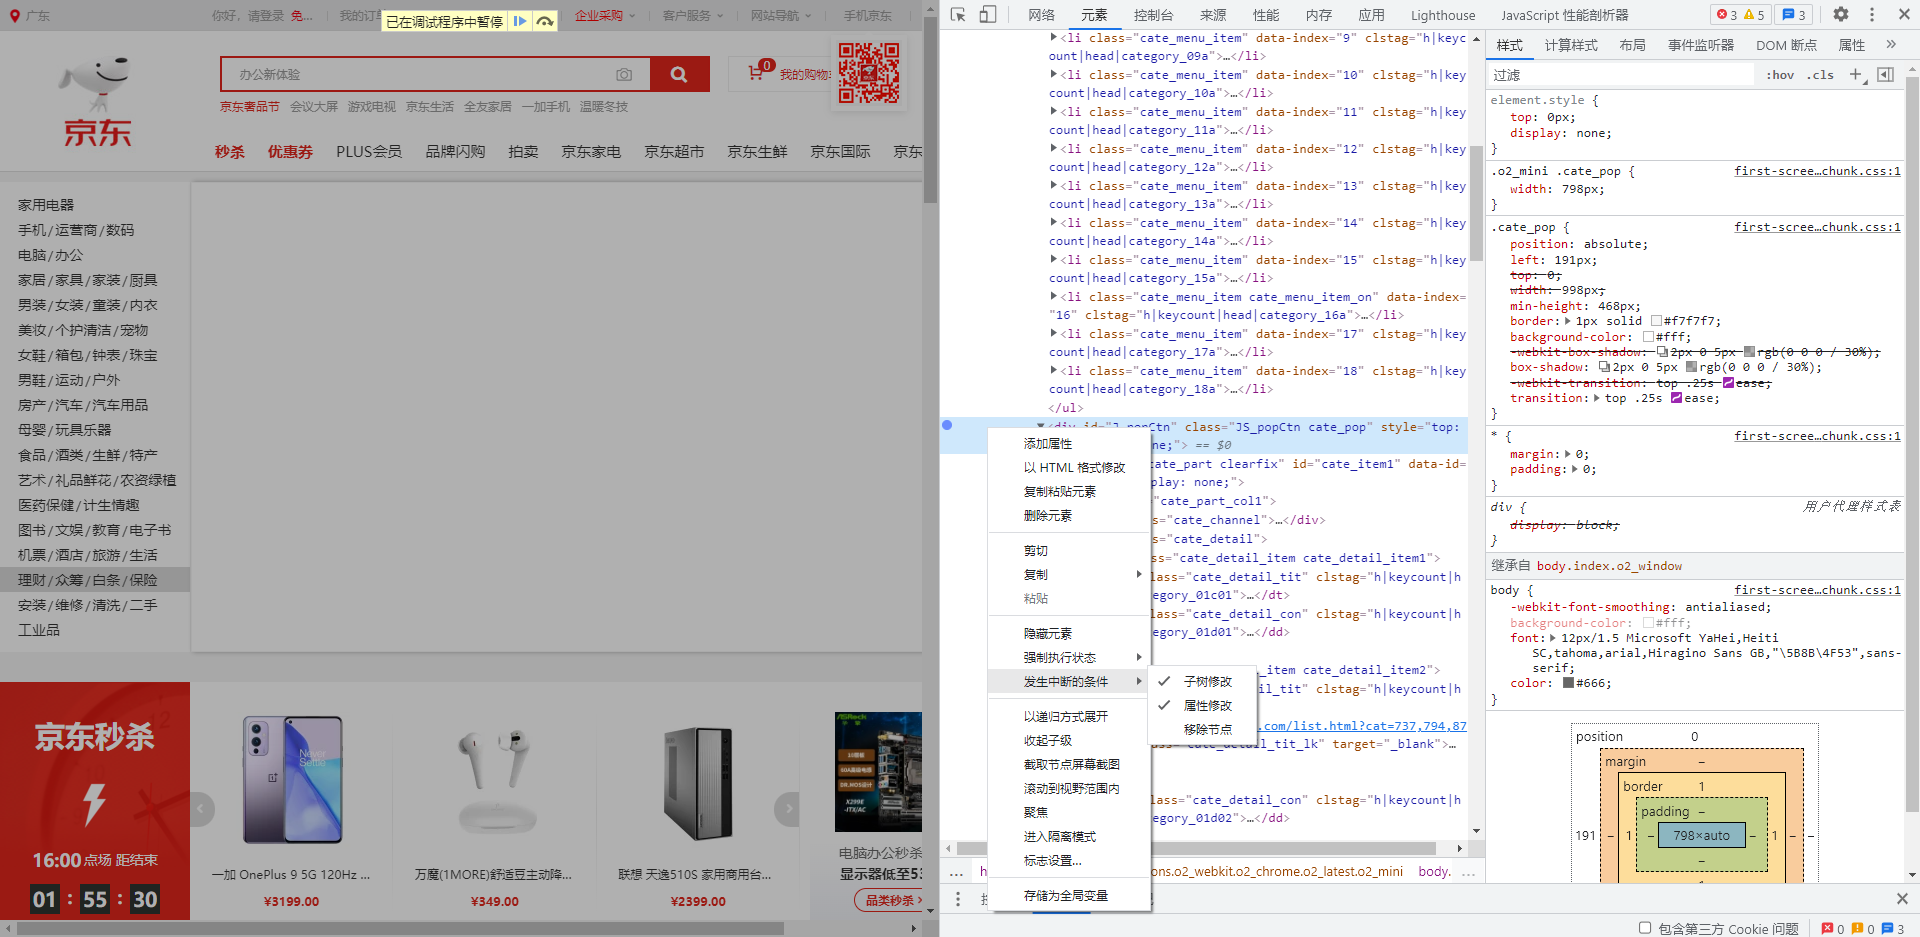Click the 京东奢品节 hot search link

coord(250,107)
